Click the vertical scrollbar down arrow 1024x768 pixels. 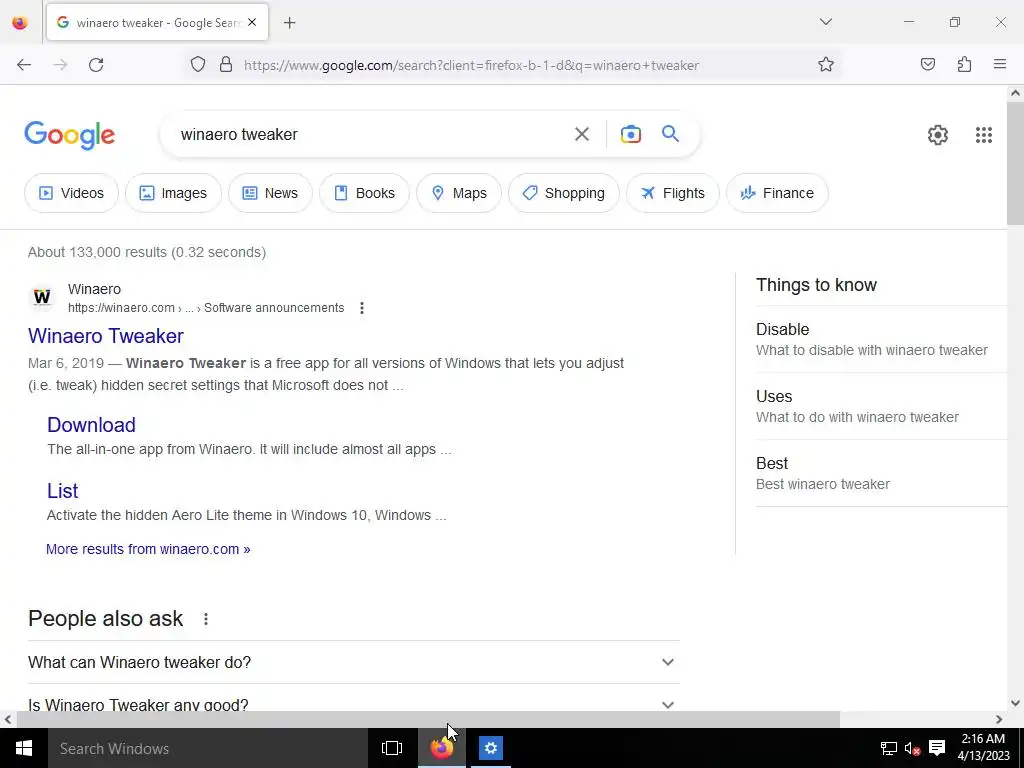coord(1015,703)
